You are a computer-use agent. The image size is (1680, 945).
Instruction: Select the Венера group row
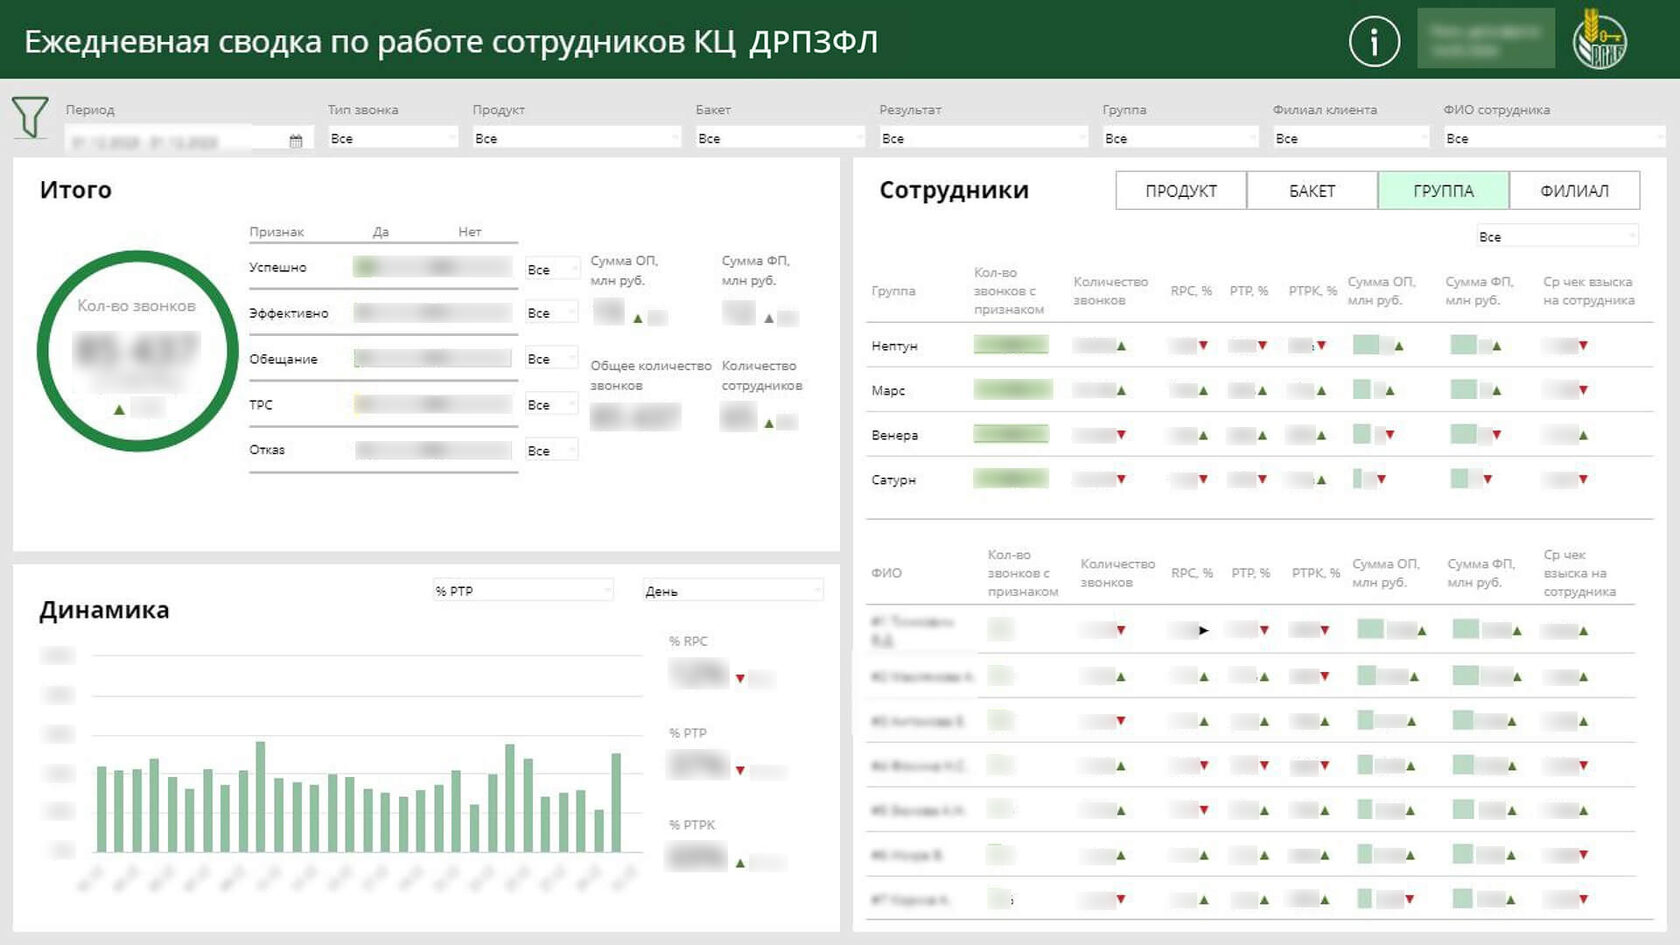click(1259, 435)
